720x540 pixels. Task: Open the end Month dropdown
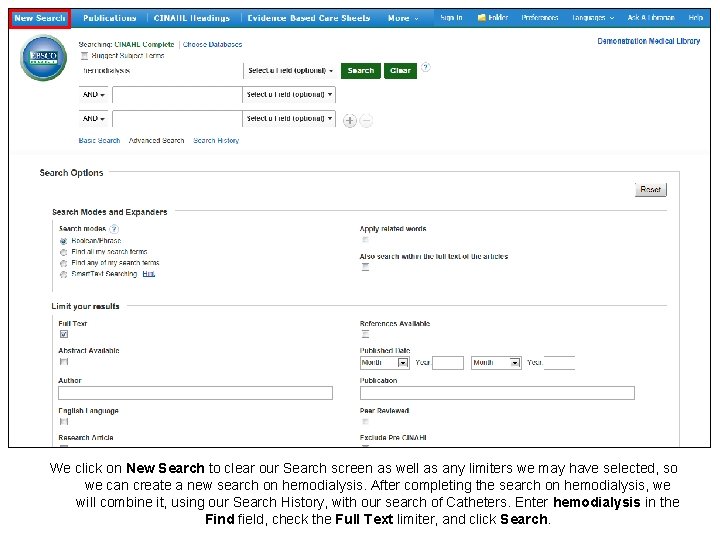[496, 363]
